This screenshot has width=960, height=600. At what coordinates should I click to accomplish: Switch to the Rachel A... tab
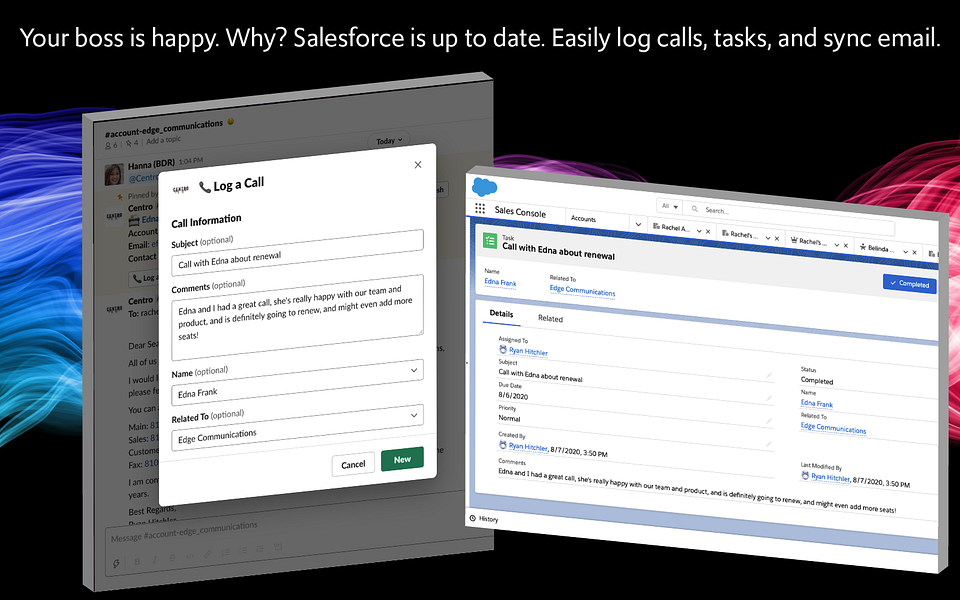[x=671, y=227]
